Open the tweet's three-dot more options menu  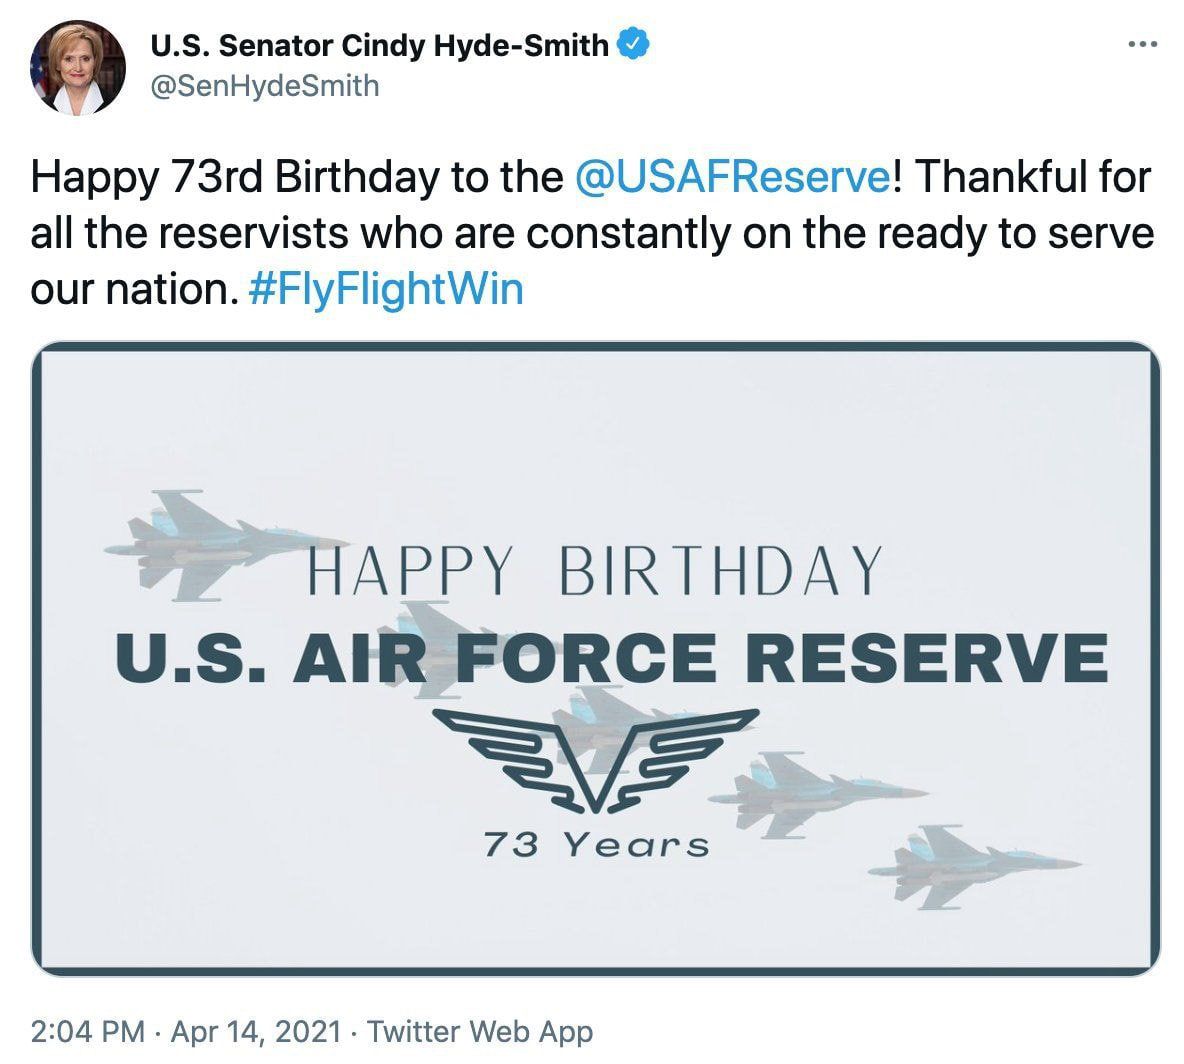1141,45
